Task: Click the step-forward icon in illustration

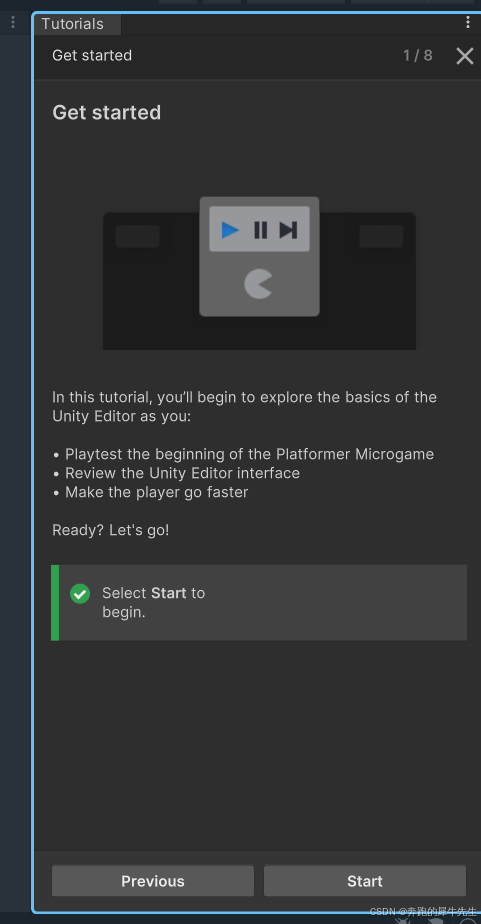Action: tap(288, 230)
